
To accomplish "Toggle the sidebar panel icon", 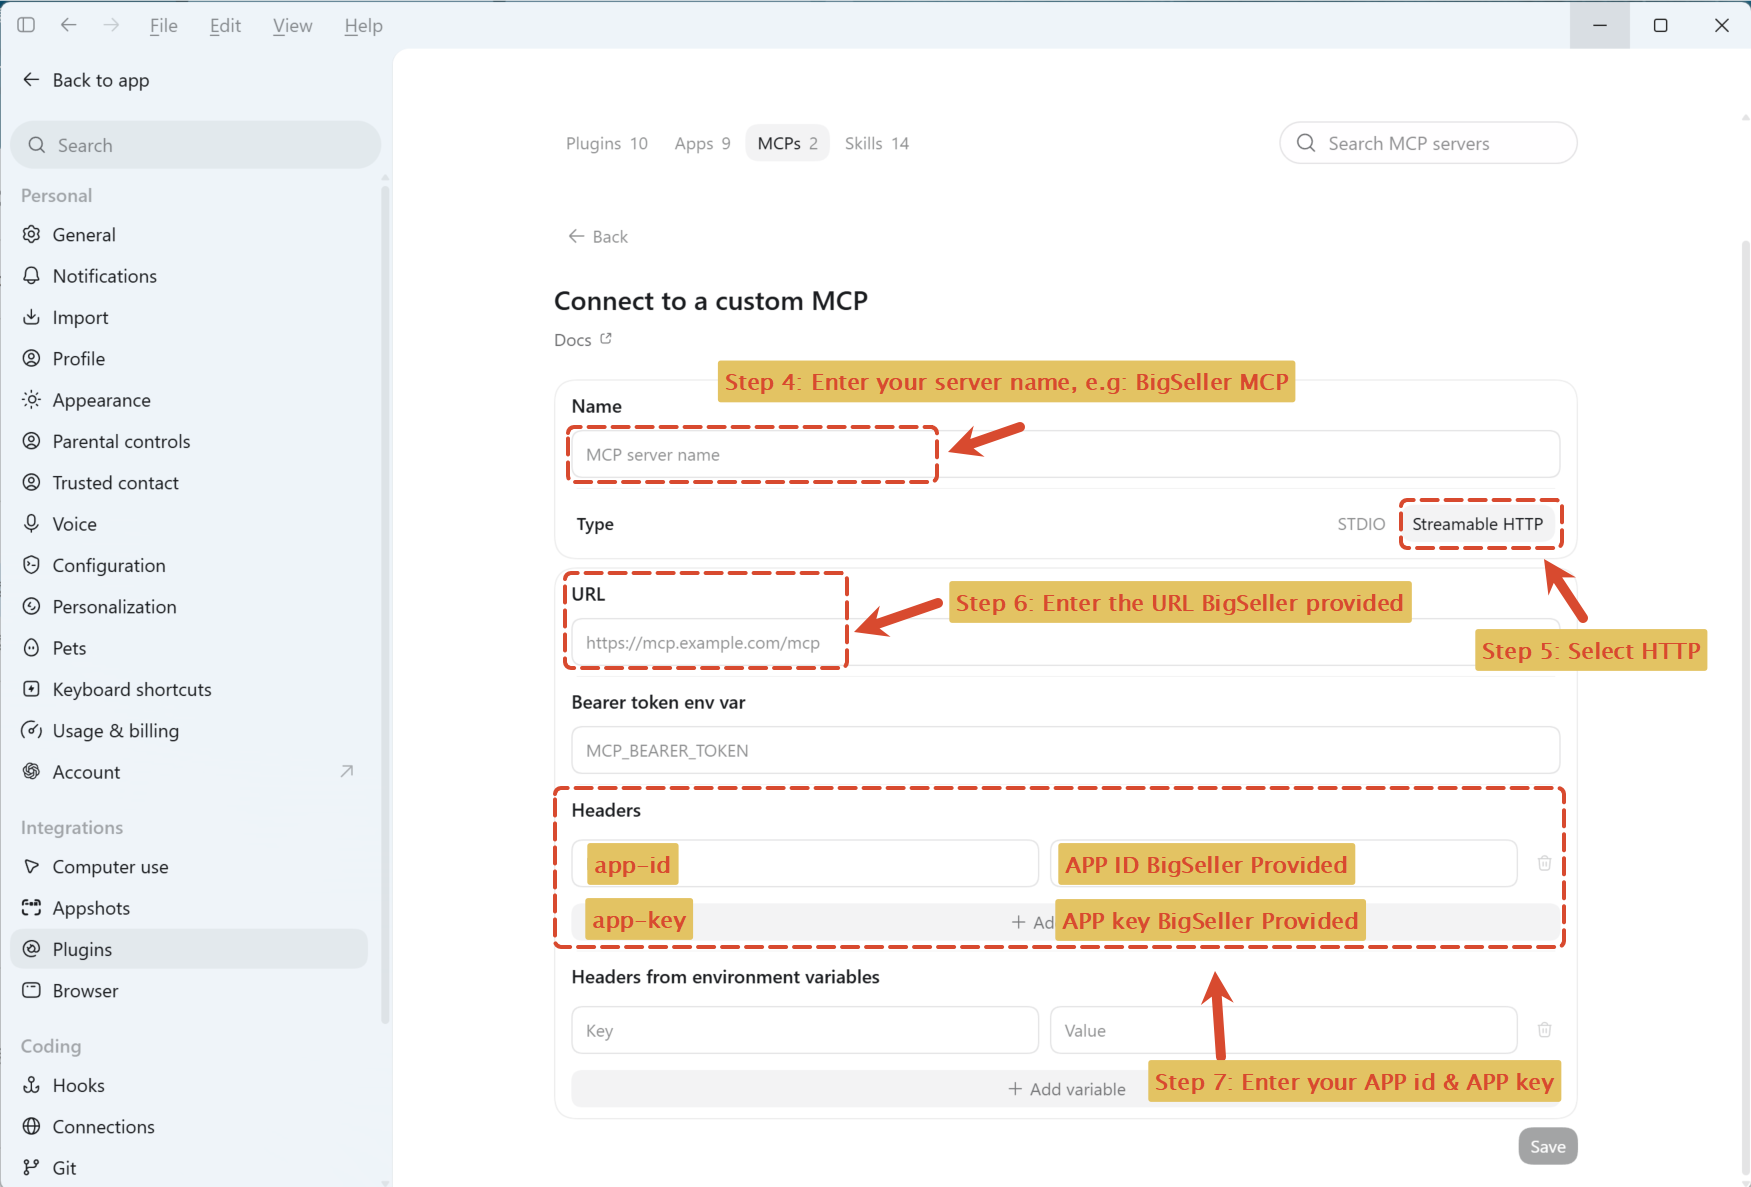I will click(x=27, y=25).
